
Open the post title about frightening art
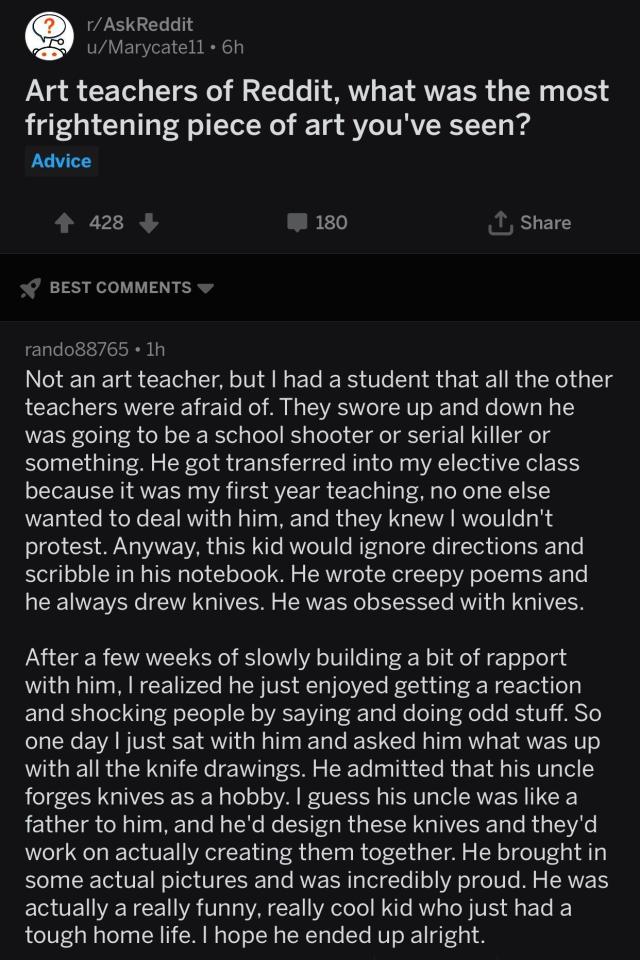[x=316, y=107]
